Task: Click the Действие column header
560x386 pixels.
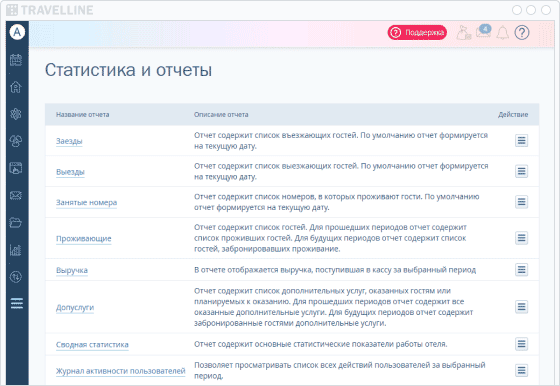Action: [x=513, y=115]
